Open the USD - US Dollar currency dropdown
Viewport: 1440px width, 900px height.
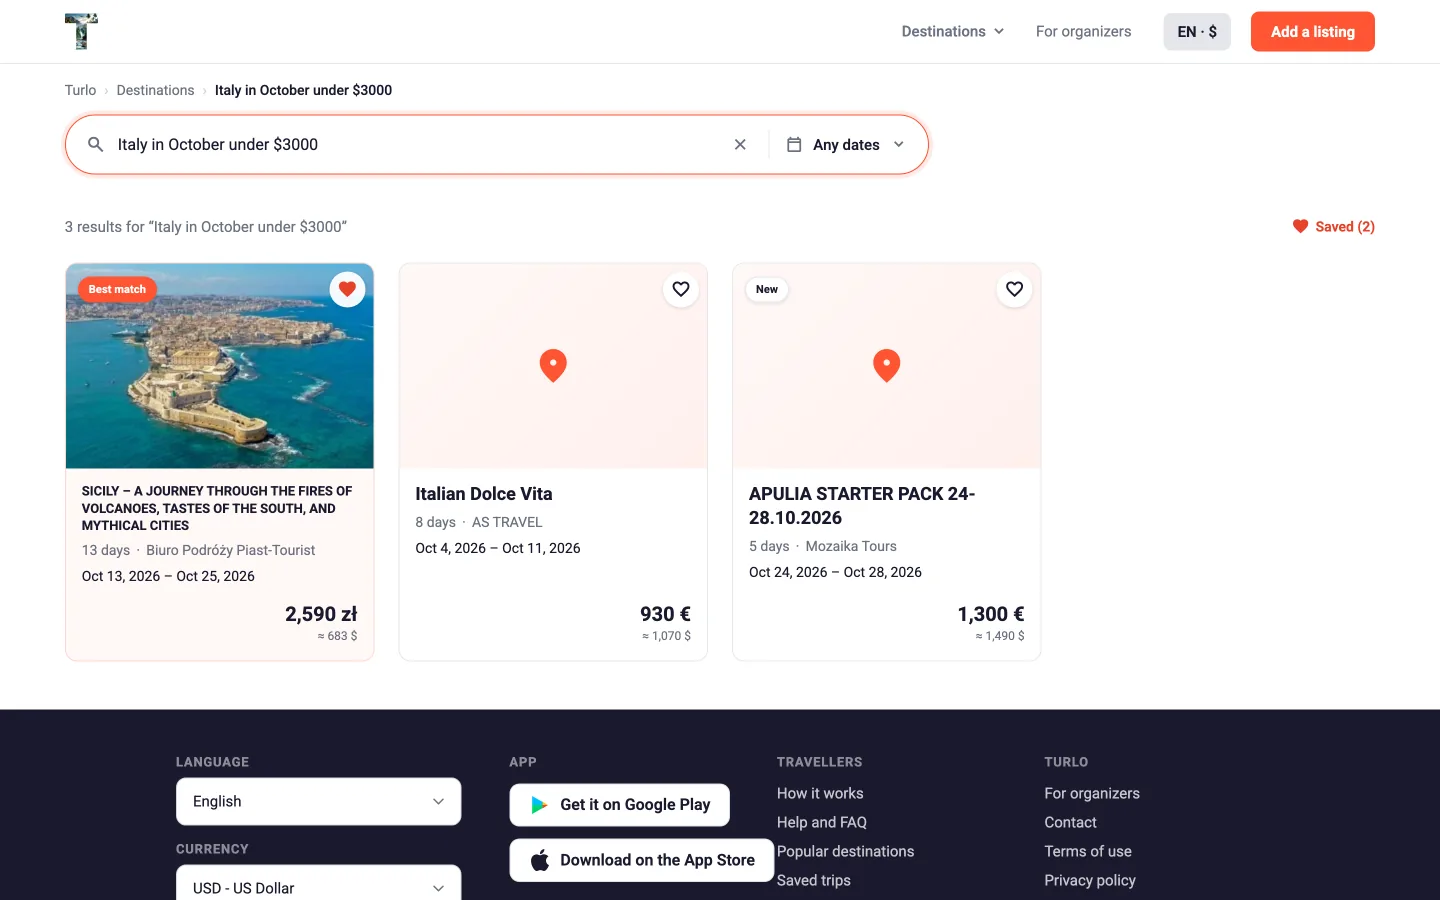pos(318,886)
